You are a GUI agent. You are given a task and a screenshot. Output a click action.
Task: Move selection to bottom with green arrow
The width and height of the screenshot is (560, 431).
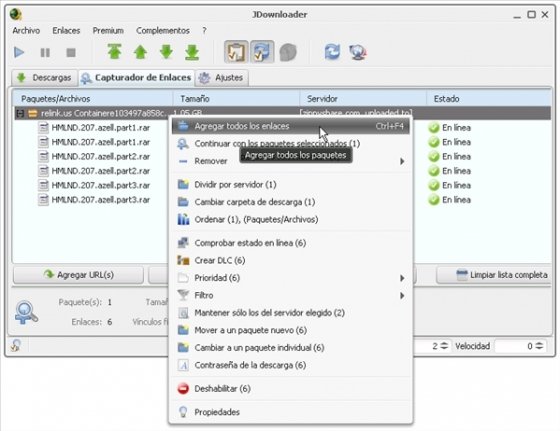[192, 52]
